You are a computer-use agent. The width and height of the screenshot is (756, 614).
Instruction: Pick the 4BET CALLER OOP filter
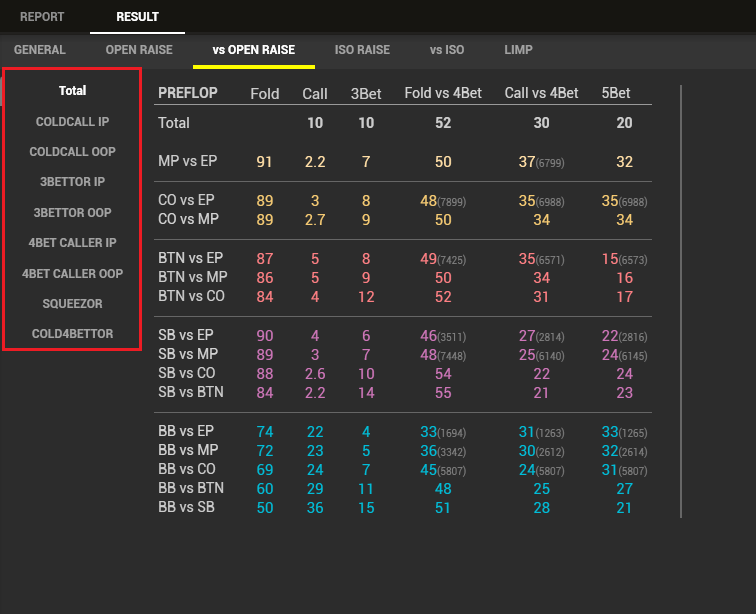pyautogui.click(x=72, y=273)
